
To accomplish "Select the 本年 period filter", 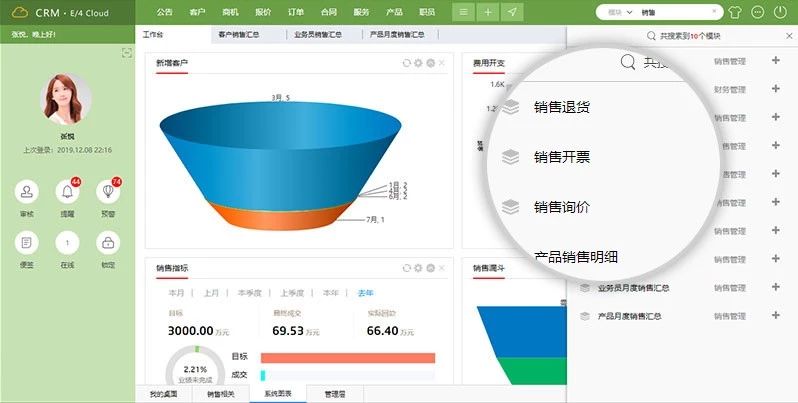I will 330,293.
